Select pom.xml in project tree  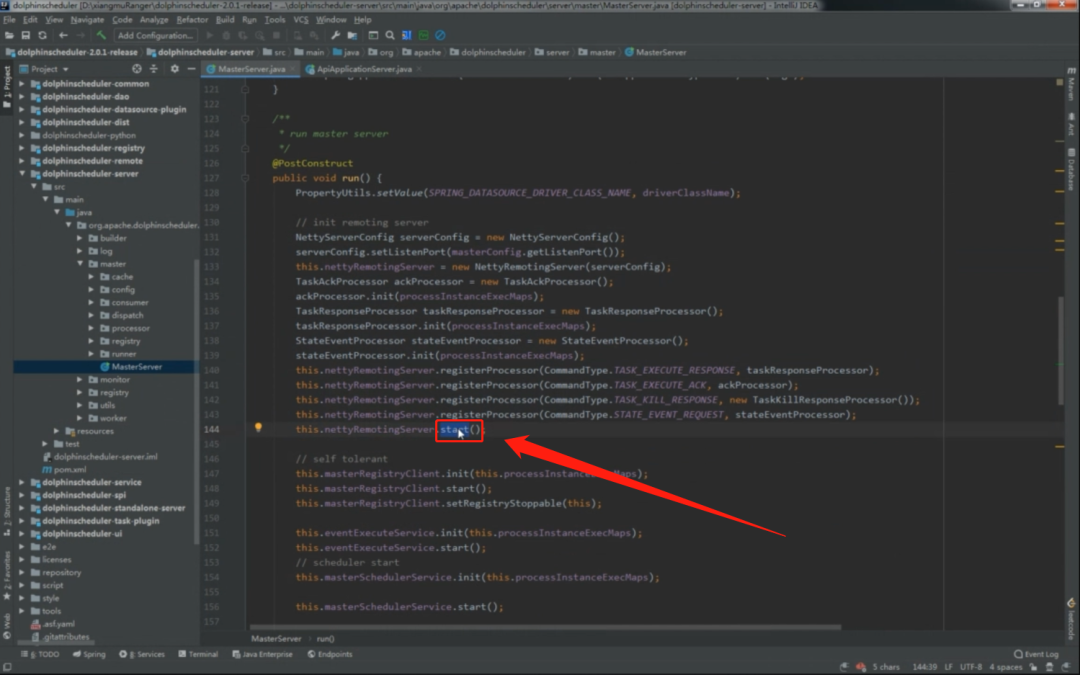64,469
